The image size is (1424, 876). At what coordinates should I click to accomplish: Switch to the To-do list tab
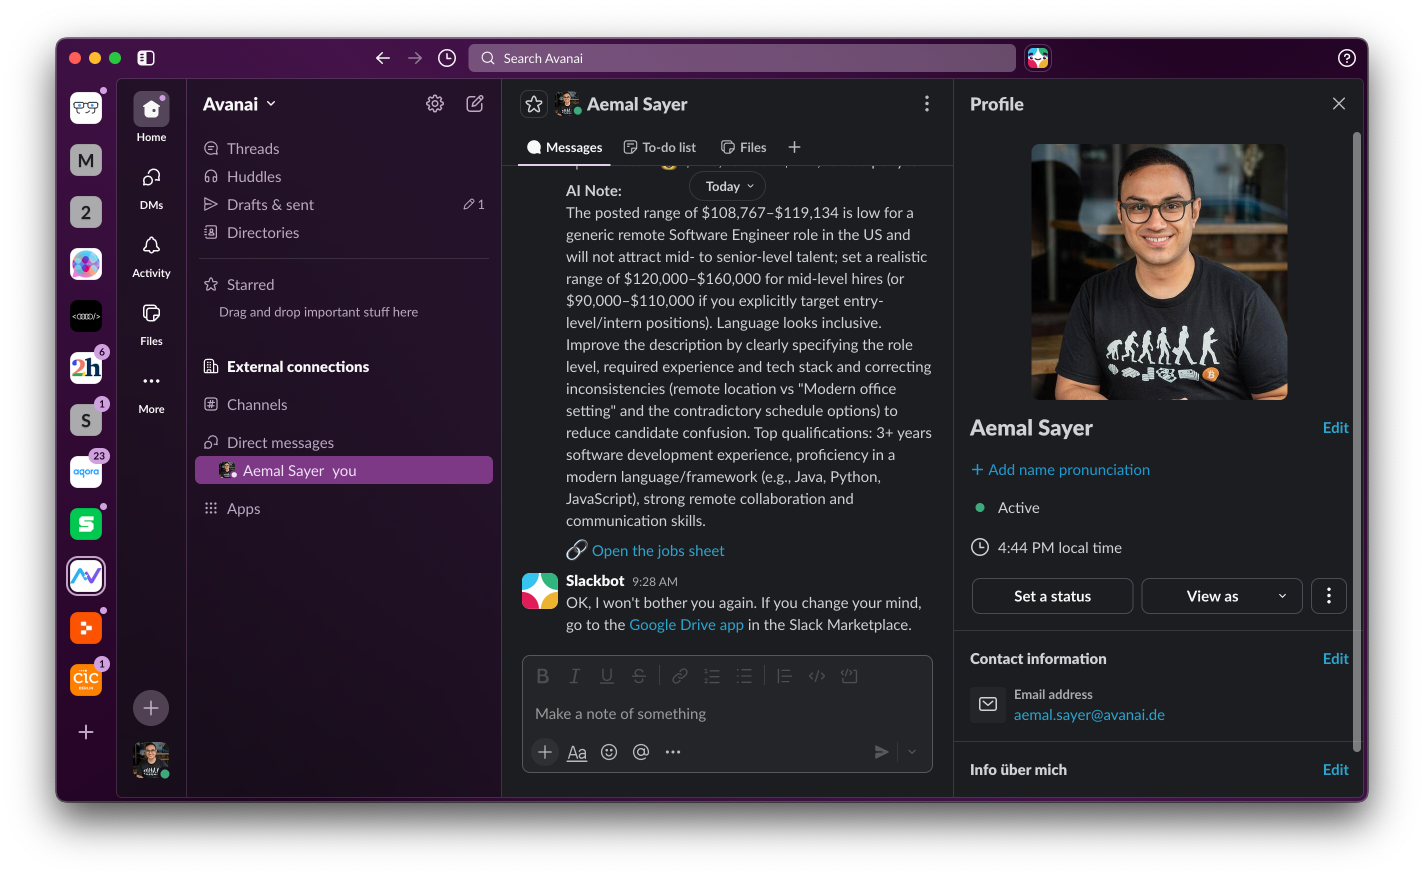pos(660,147)
